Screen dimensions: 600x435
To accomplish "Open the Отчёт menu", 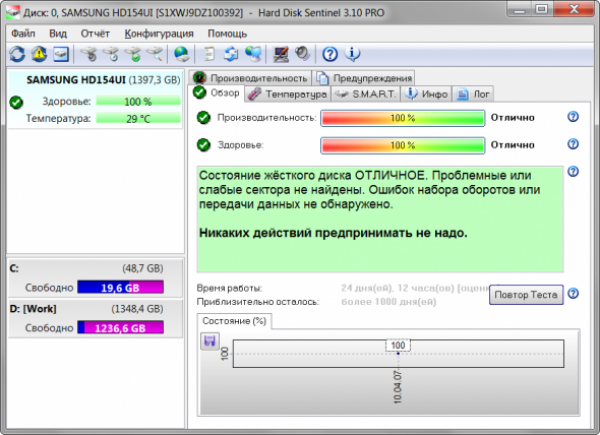I will coord(95,32).
